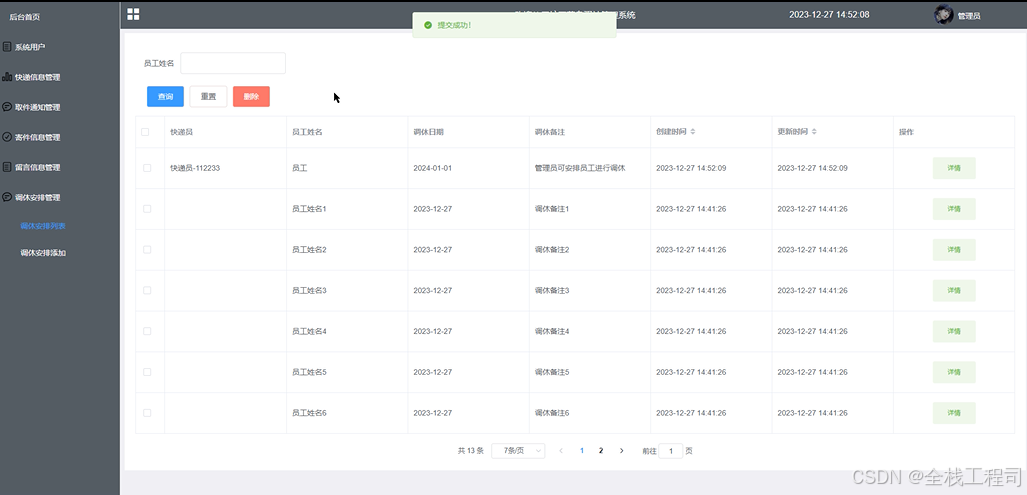Open 详情 for 员工姓名1 row
The height and width of the screenshot is (495, 1027).
[954, 209]
